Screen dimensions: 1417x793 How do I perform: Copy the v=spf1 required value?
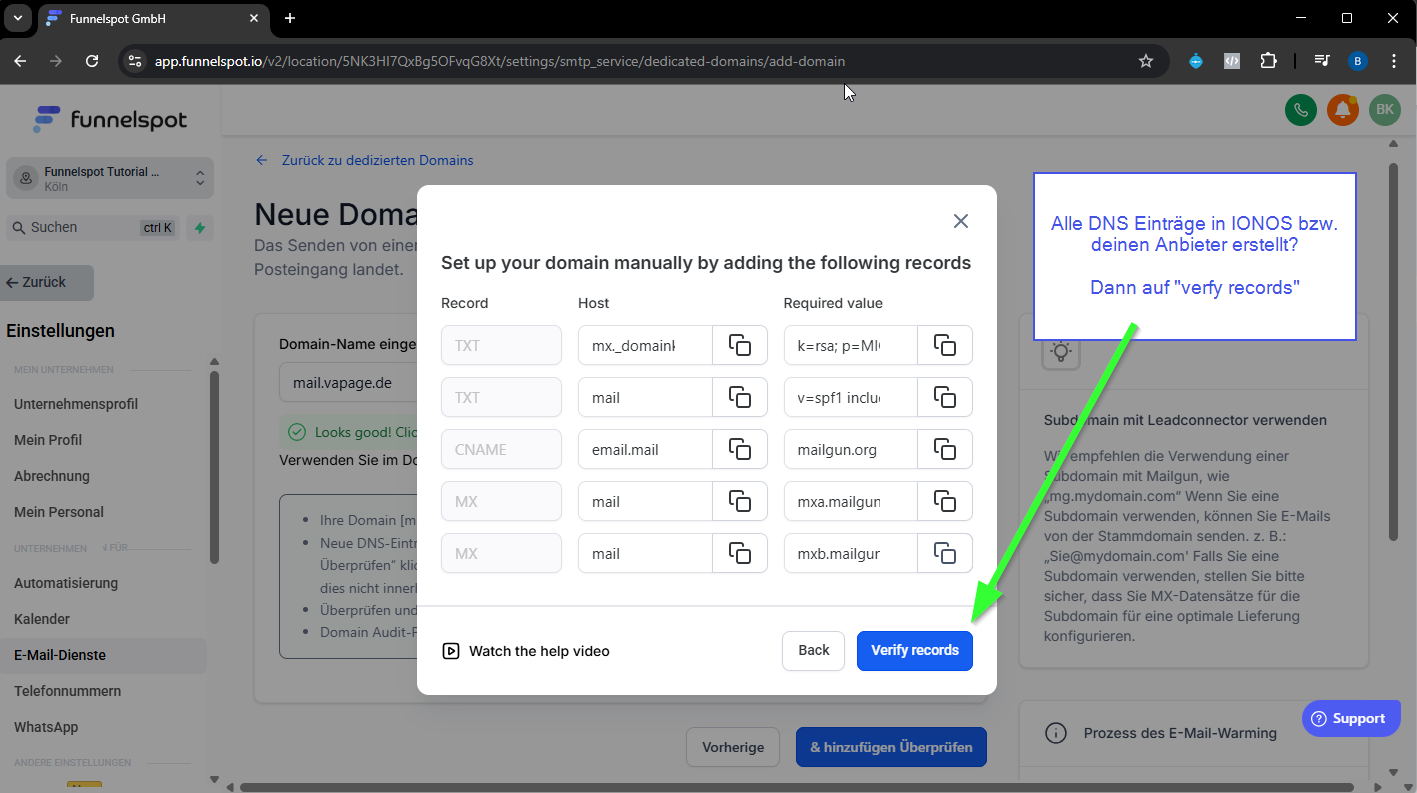coord(945,397)
